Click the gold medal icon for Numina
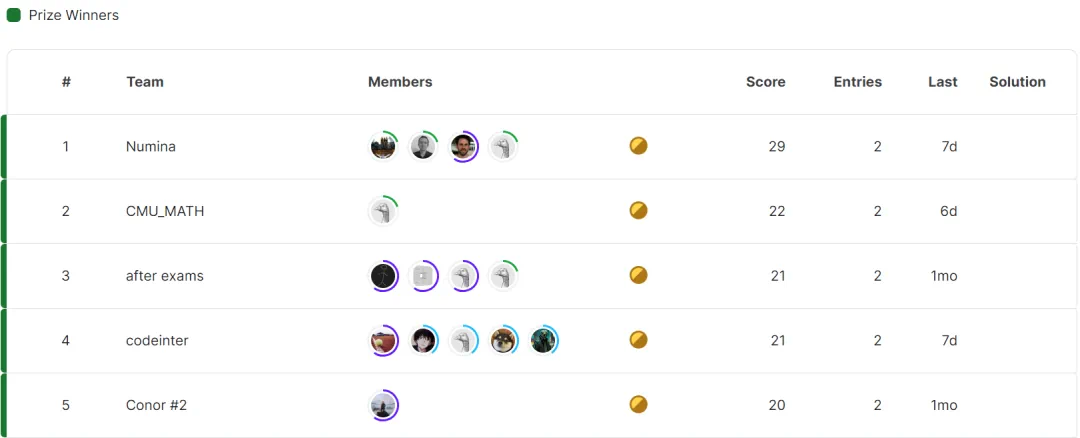This screenshot has height=438, width=1080. (638, 146)
